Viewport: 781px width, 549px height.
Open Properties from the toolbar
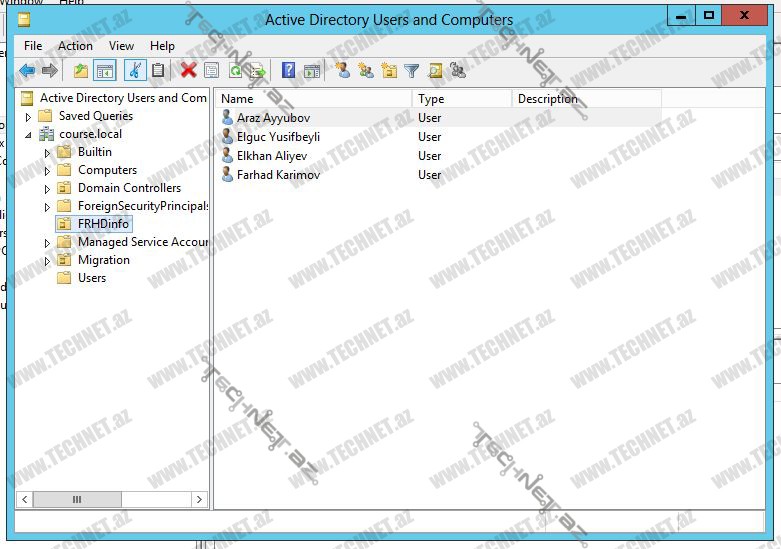[x=211, y=70]
